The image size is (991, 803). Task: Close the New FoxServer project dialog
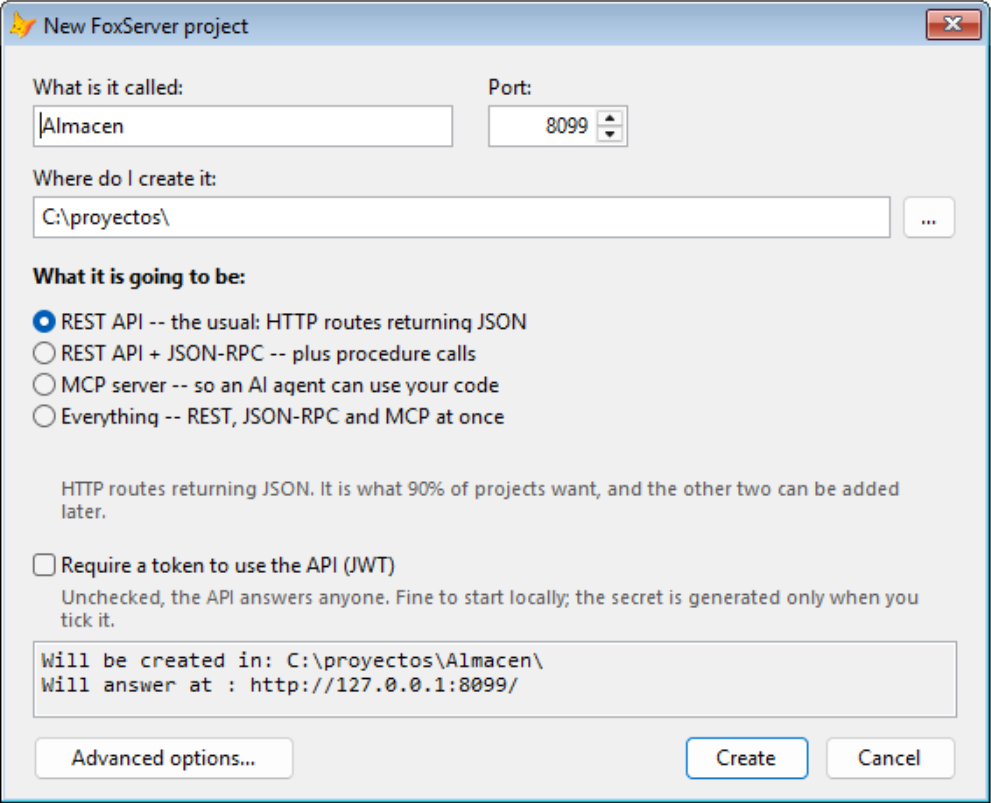click(x=953, y=24)
